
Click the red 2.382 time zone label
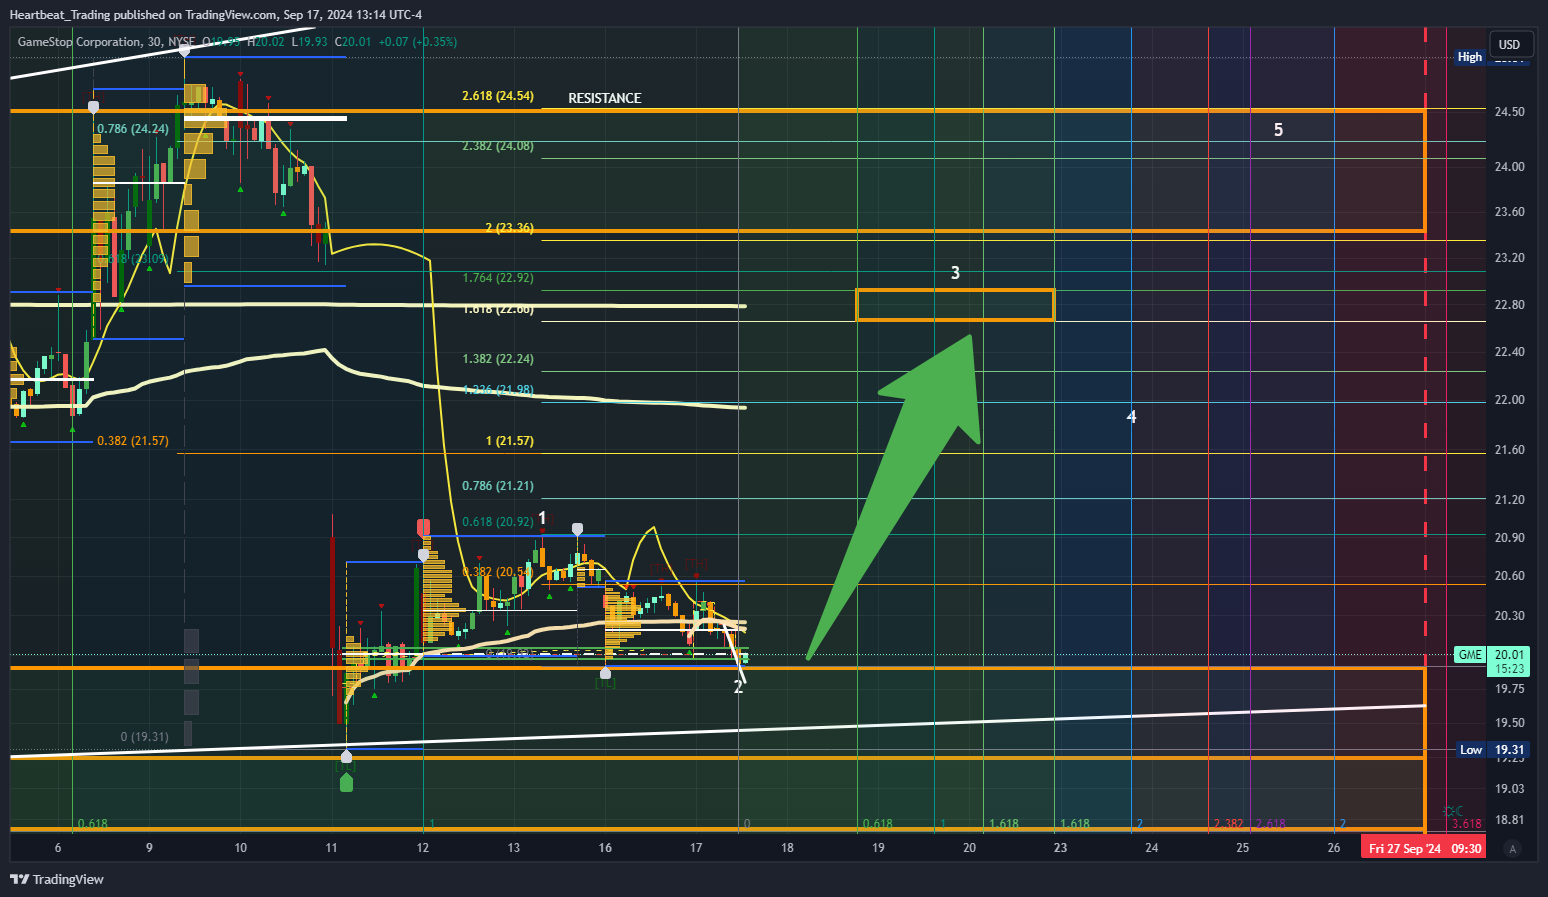[1228, 824]
